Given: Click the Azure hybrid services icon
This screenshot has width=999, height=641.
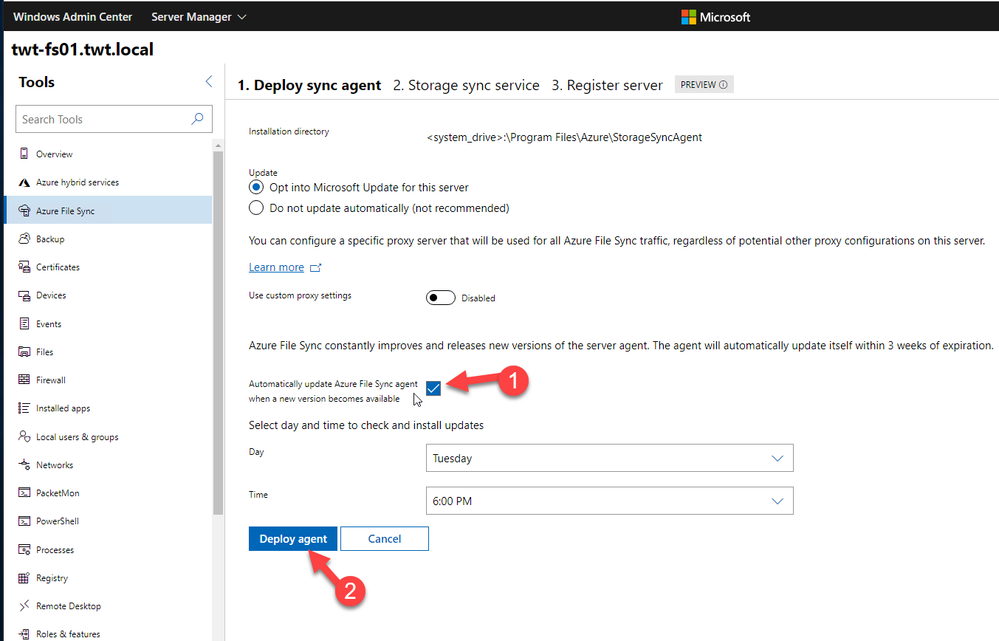Looking at the screenshot, I should (24, 182).
